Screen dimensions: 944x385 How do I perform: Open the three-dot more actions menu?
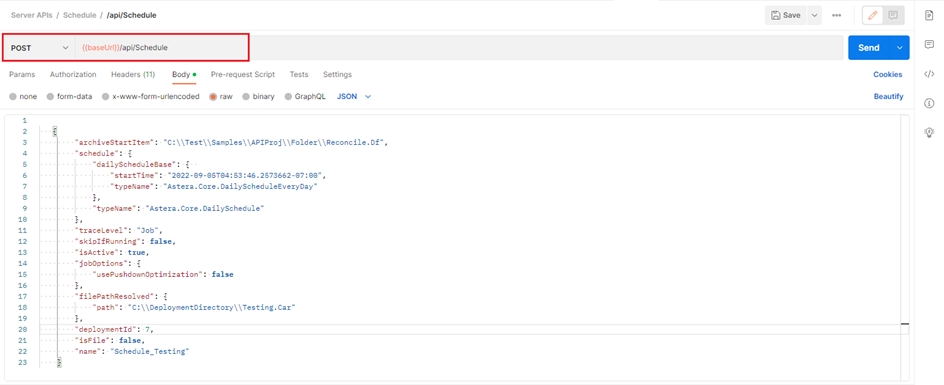point(836,16)
